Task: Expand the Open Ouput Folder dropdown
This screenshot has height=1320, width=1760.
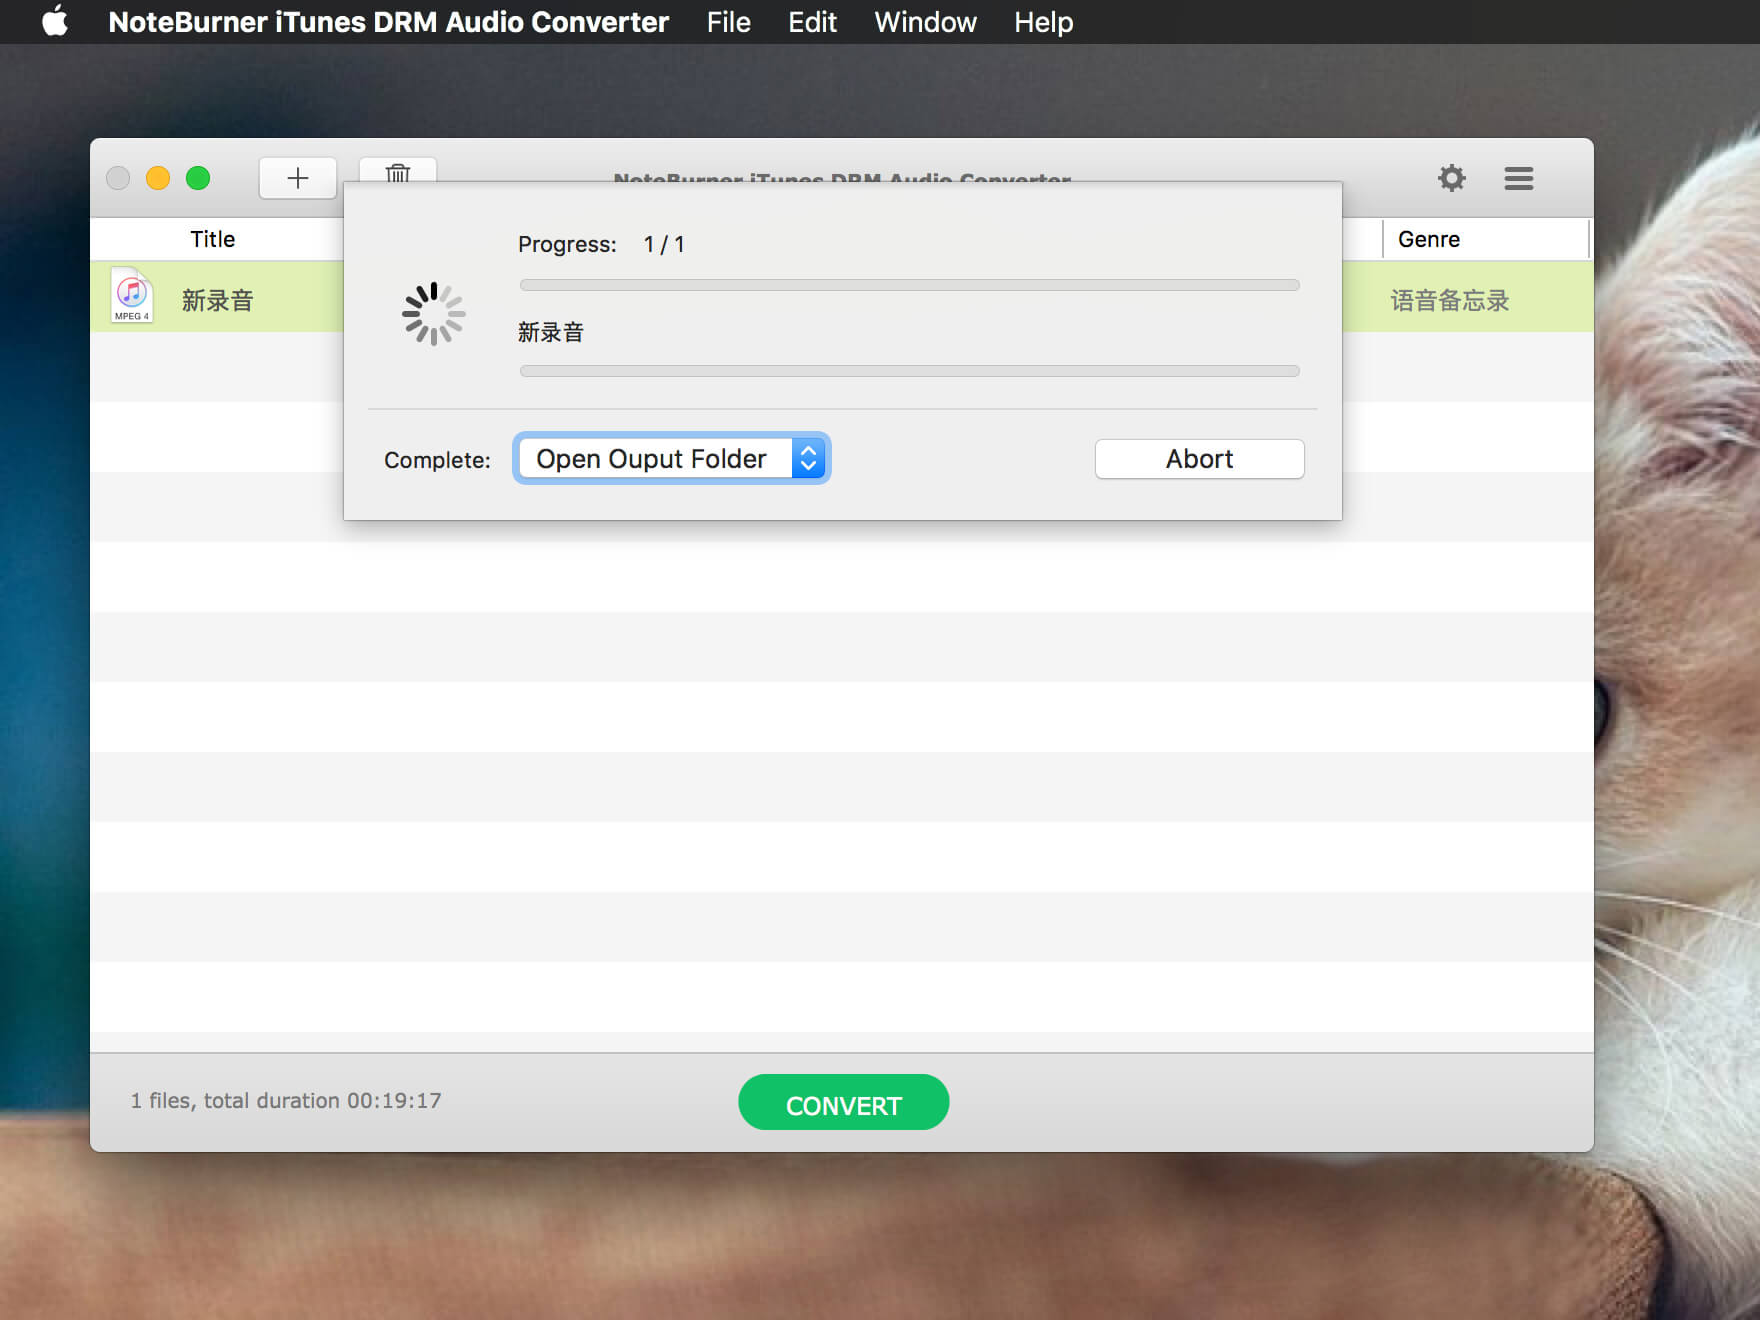Action: coord(671,458)
